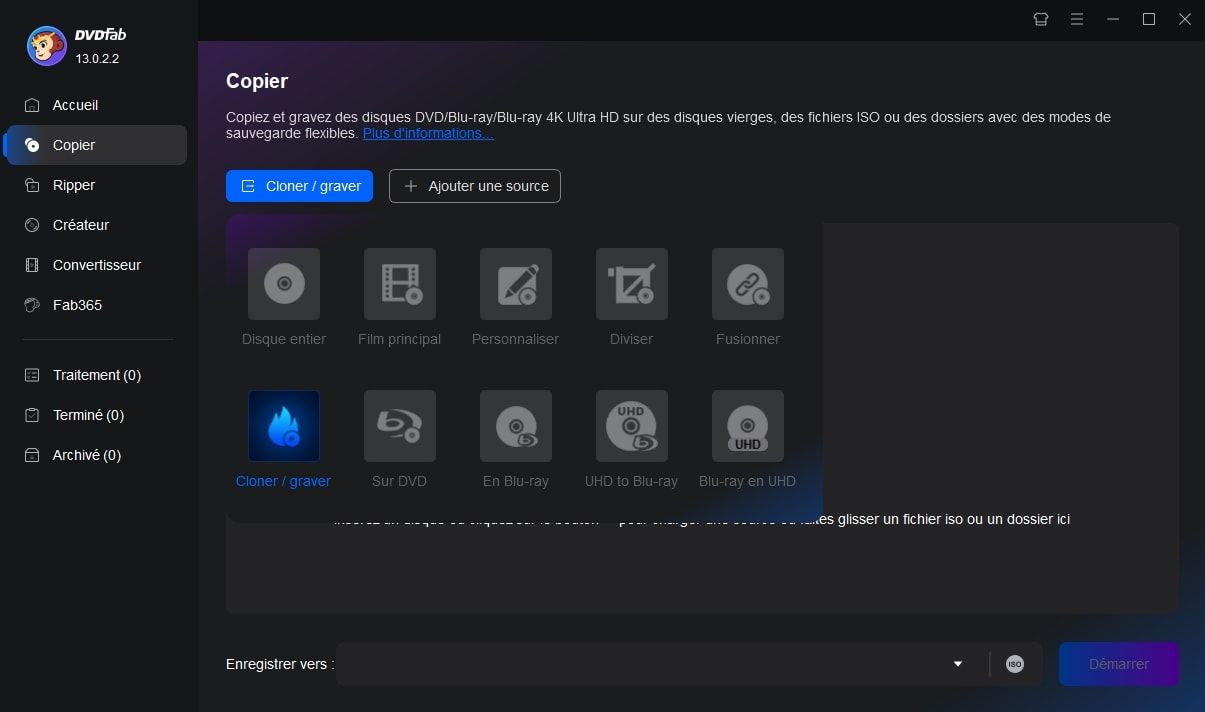Expand the Enregistrer vers dropdown arrow
Screen dimensions: 1205x712
(x=958, y=664)
